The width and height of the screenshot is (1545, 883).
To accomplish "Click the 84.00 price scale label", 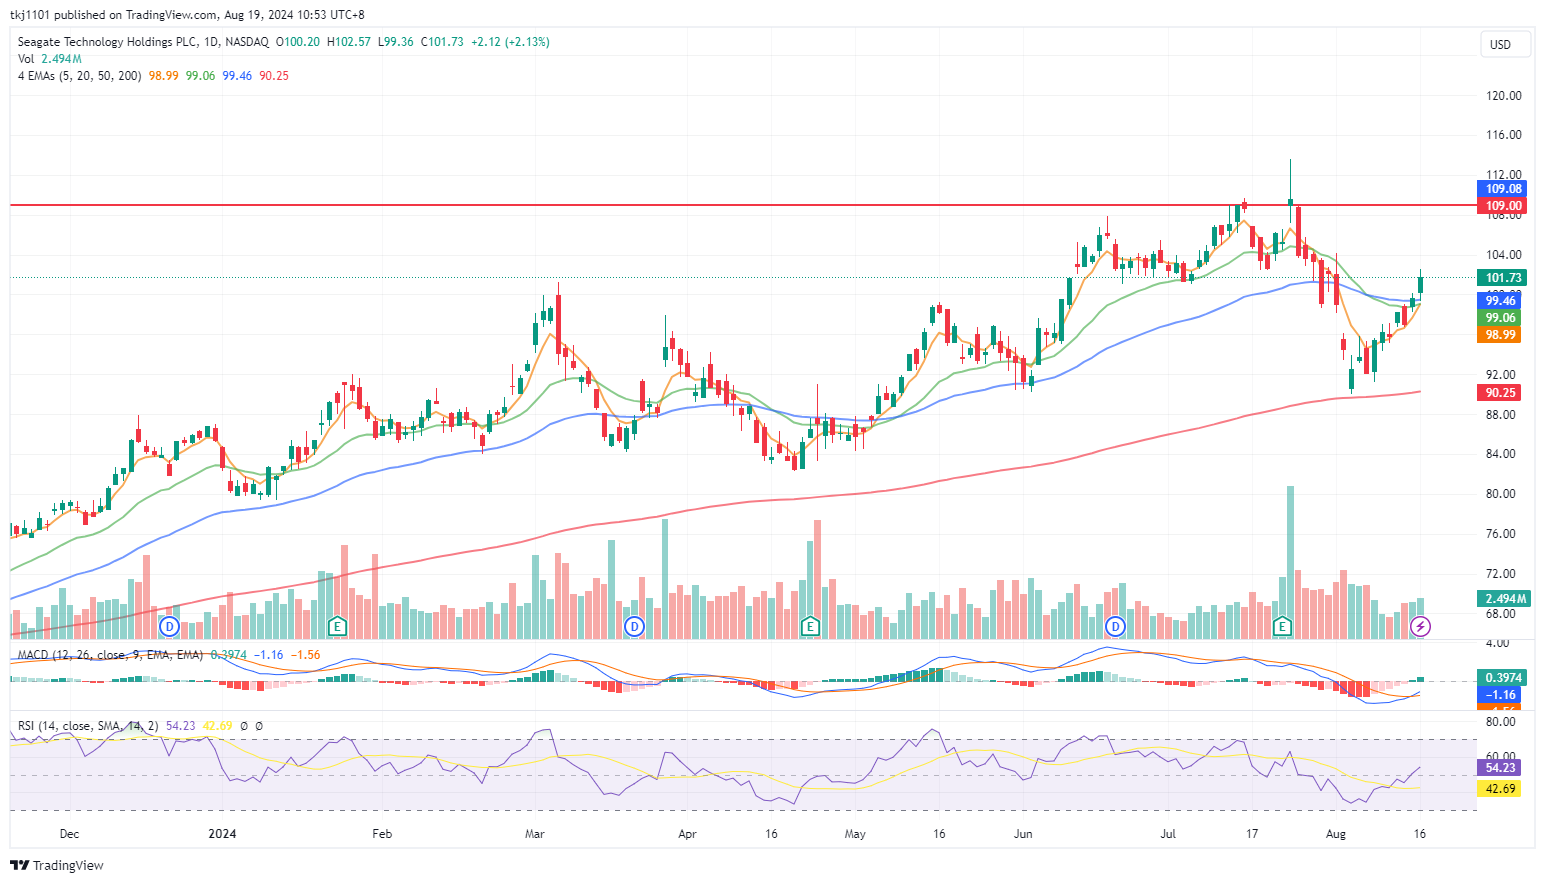I will (1500, 454).
